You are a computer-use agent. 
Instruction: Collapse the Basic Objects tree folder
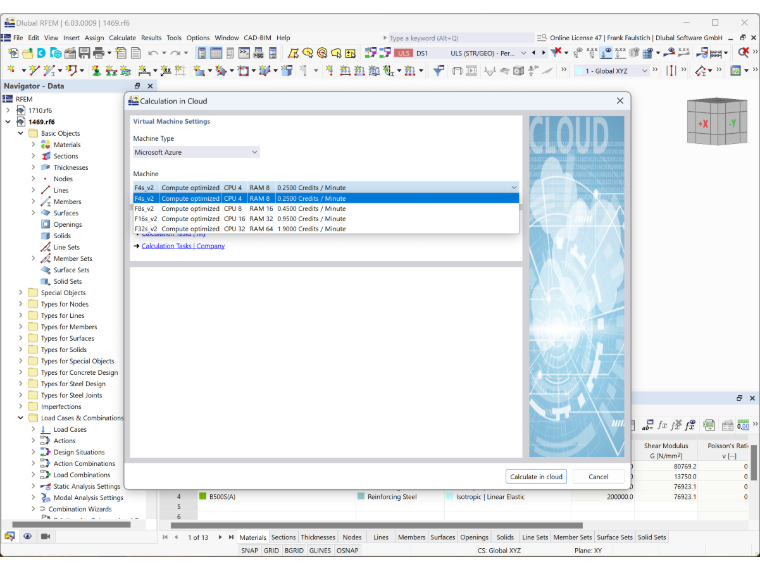[20, 133]
